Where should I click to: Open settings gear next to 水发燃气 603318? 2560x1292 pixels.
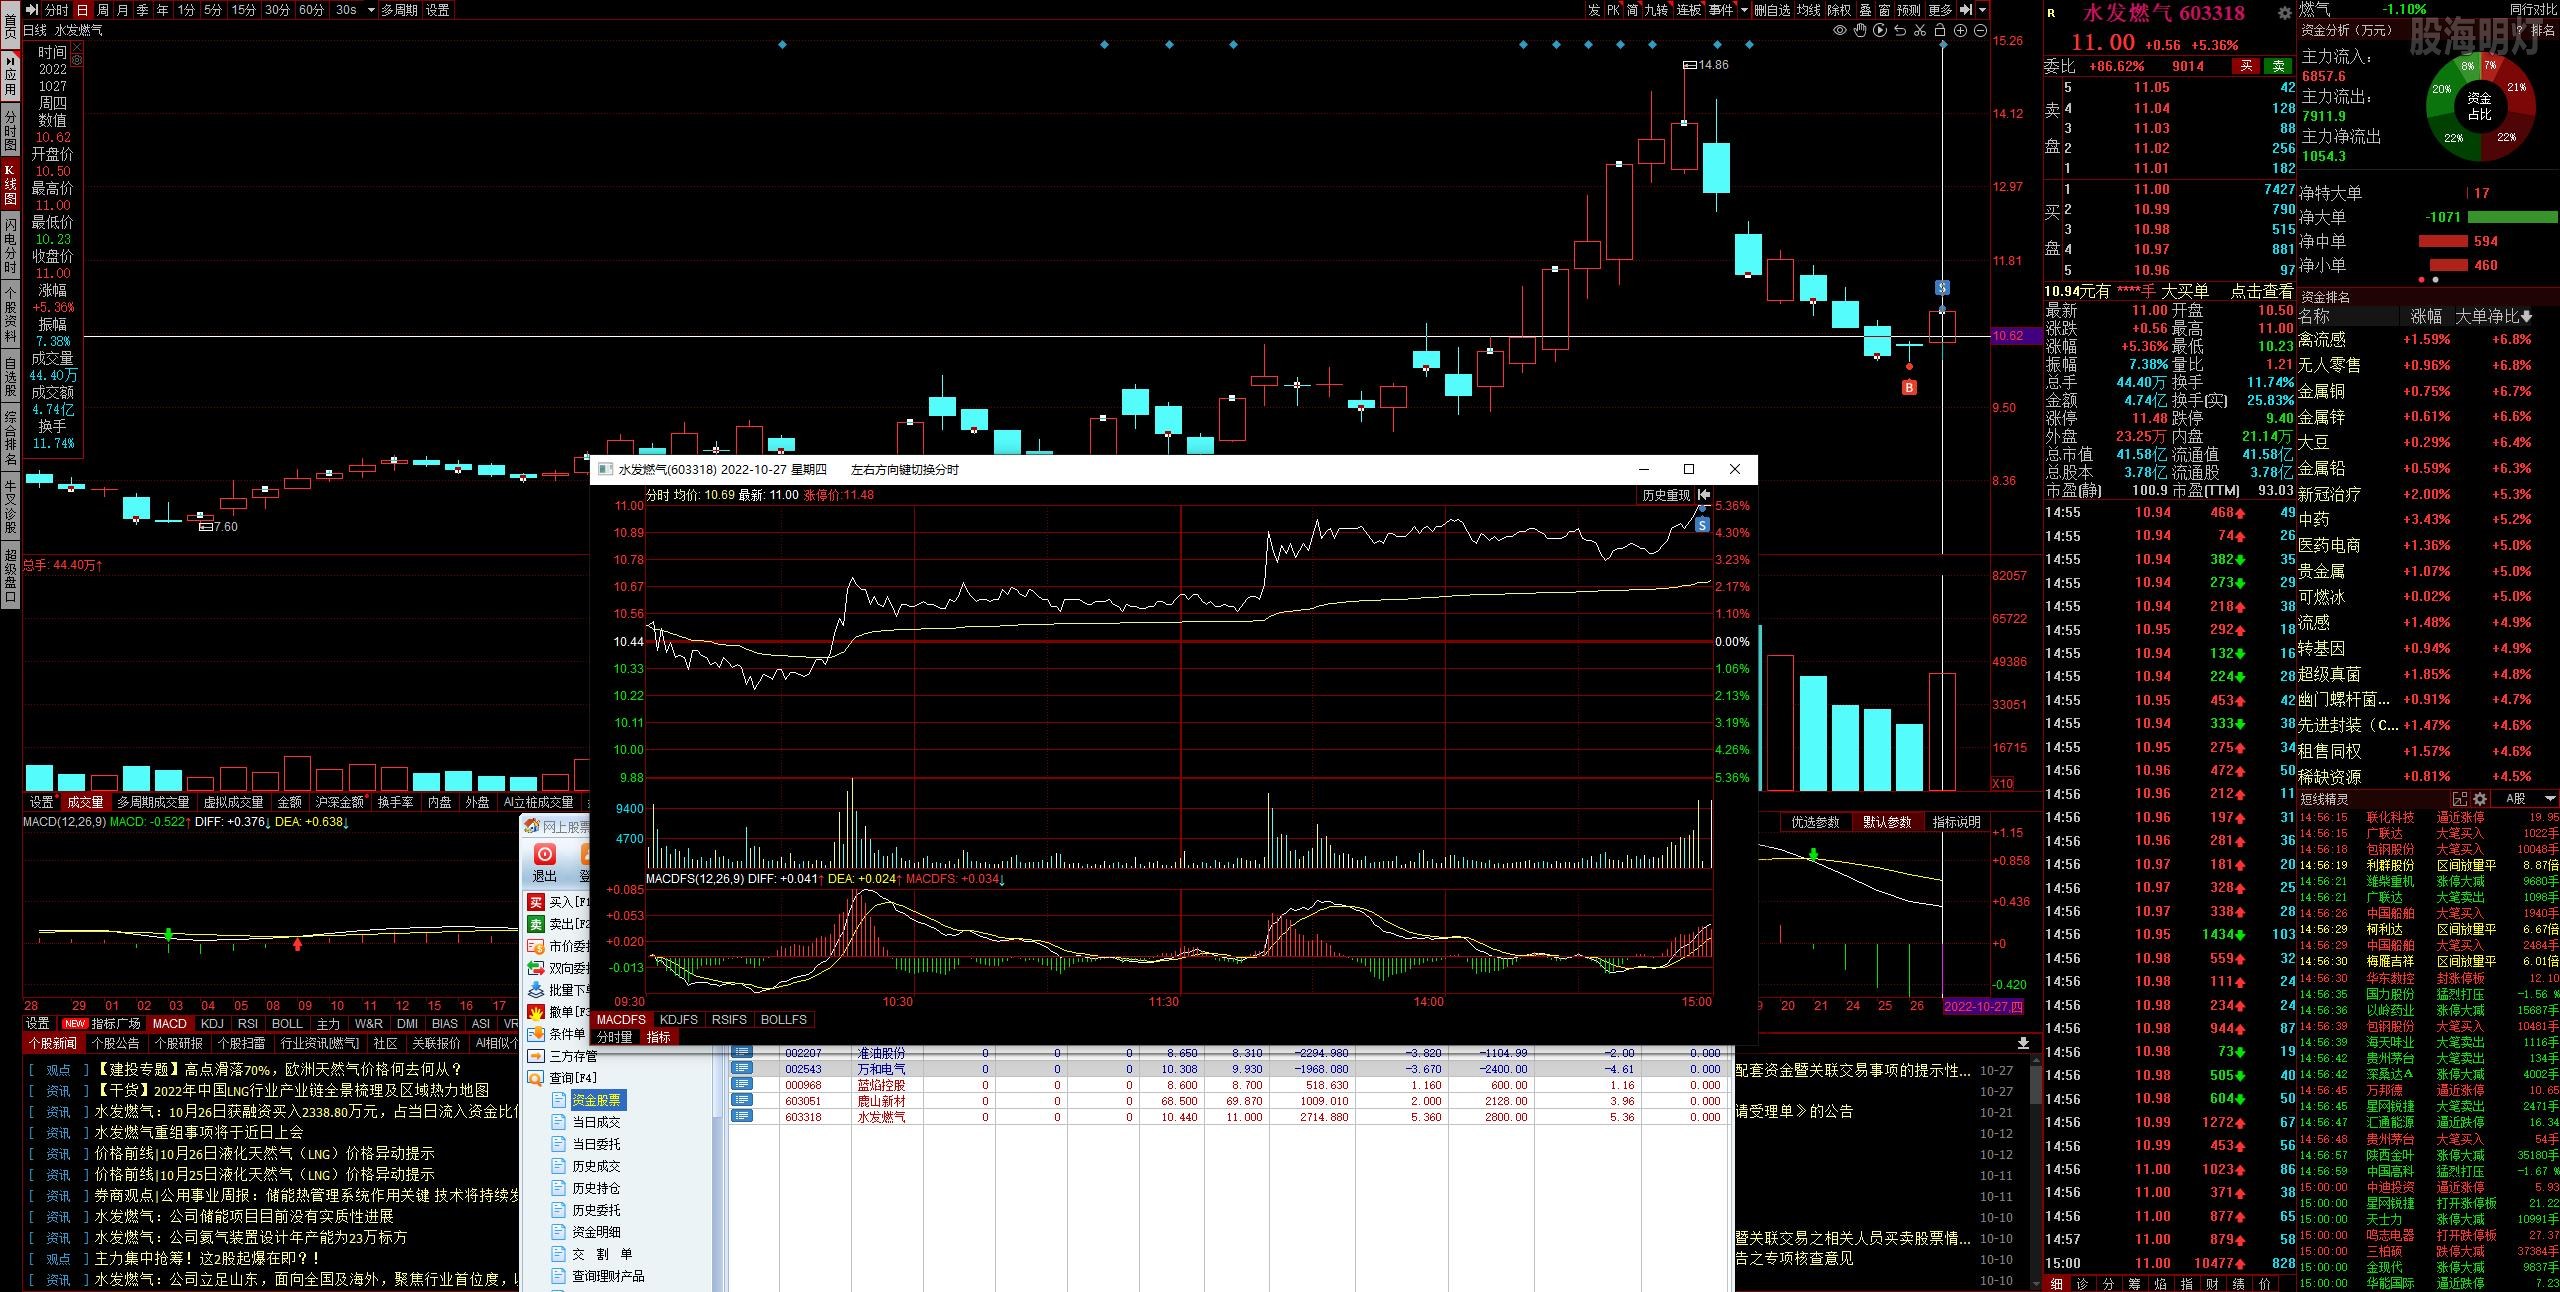tap(2284, 13)
